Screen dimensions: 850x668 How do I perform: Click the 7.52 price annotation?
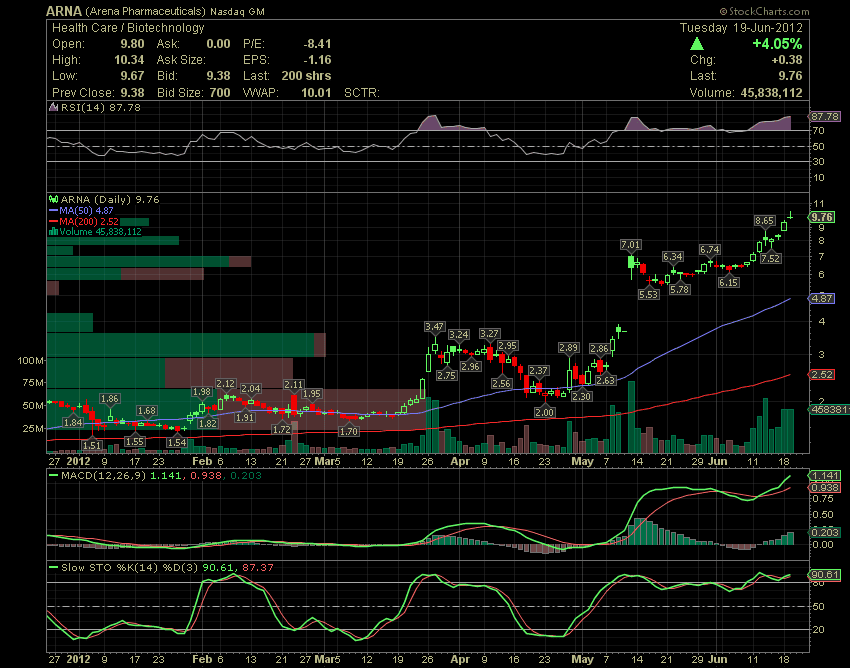coord(770,259)
